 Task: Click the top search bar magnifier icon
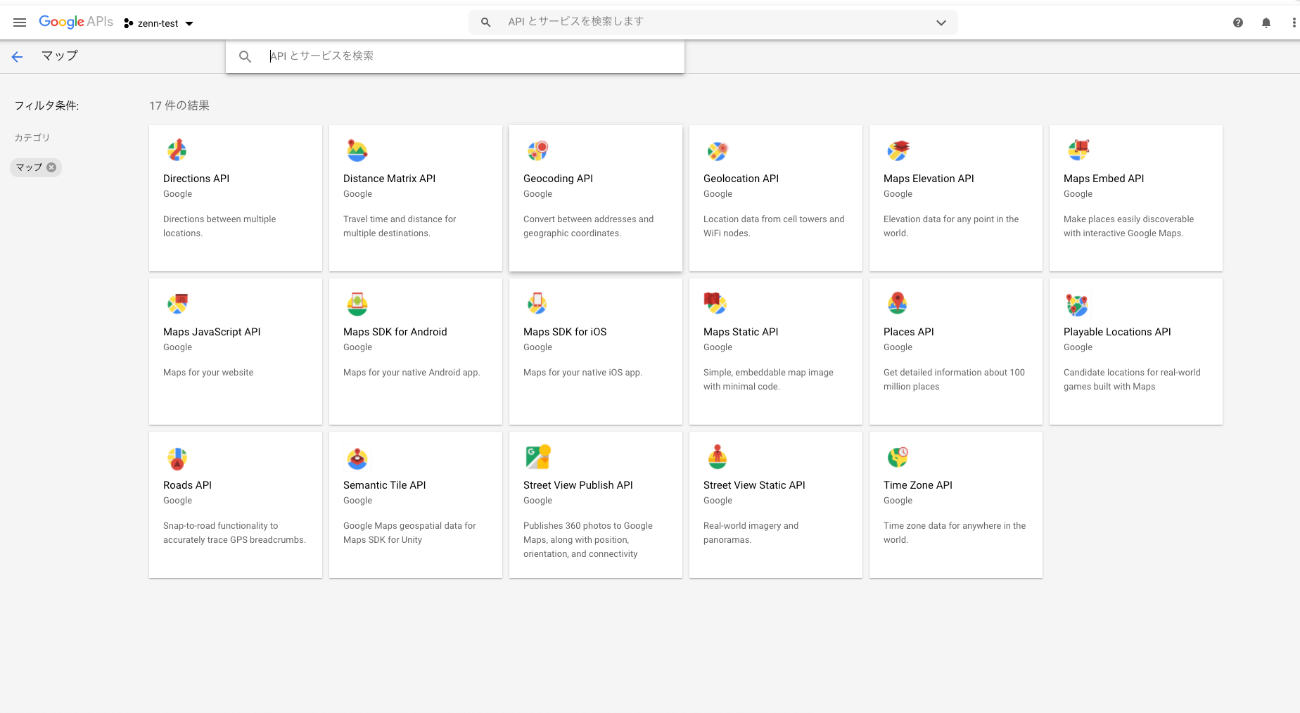486,22
